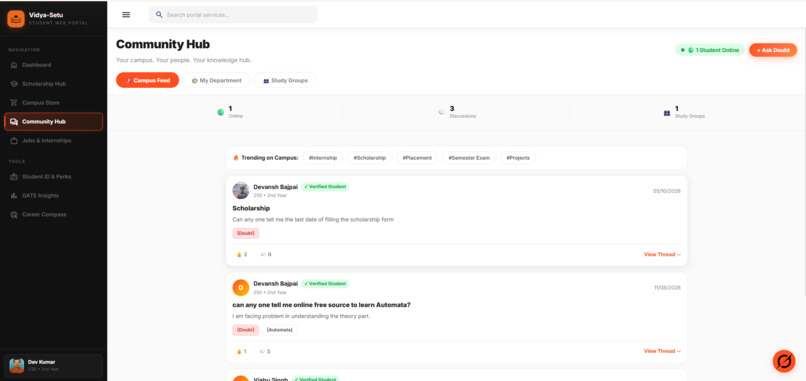Click the [Doubt] tag on Scholarship post
The width and height of the screenshot is (806, 381).
click(x=246, y=233)
